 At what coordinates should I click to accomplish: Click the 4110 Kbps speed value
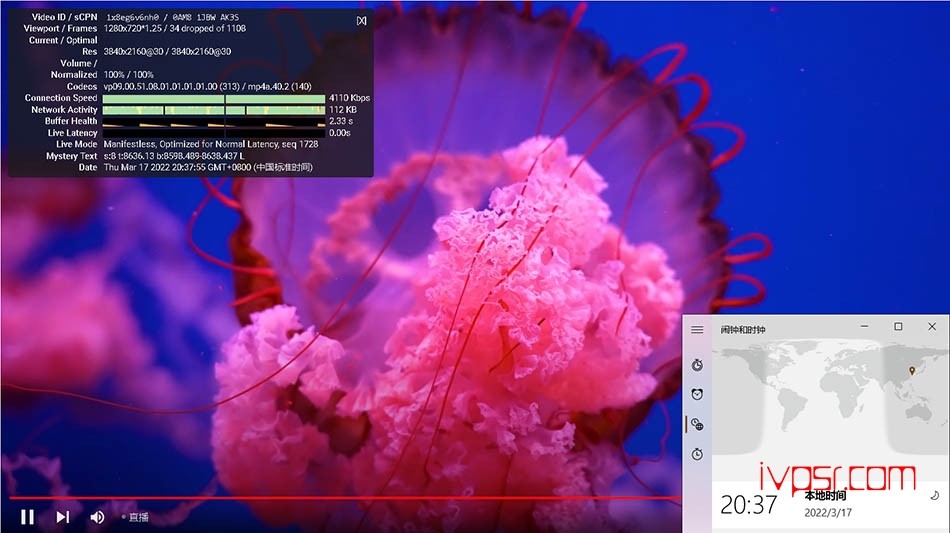pos(350,98)
